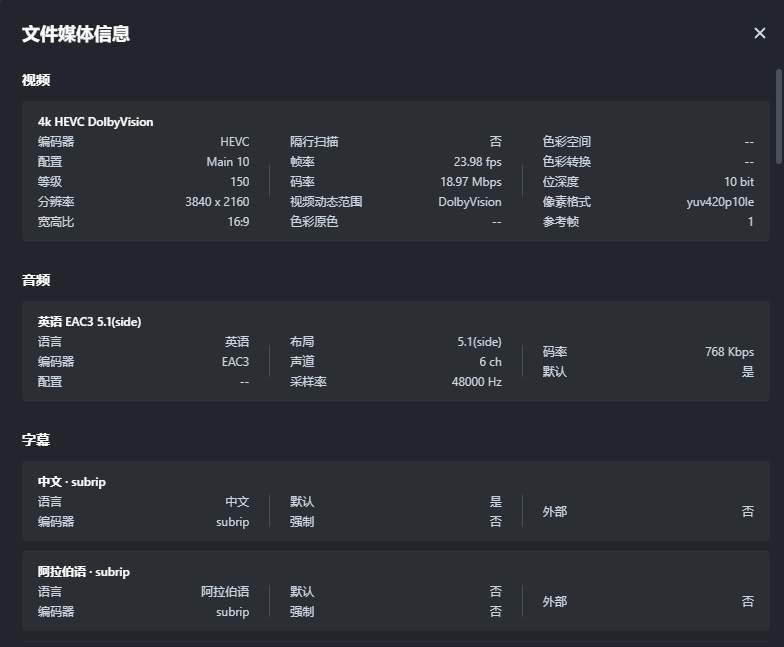
Task: Click the 中文 · subrip subtitle title
Action: 72,482
